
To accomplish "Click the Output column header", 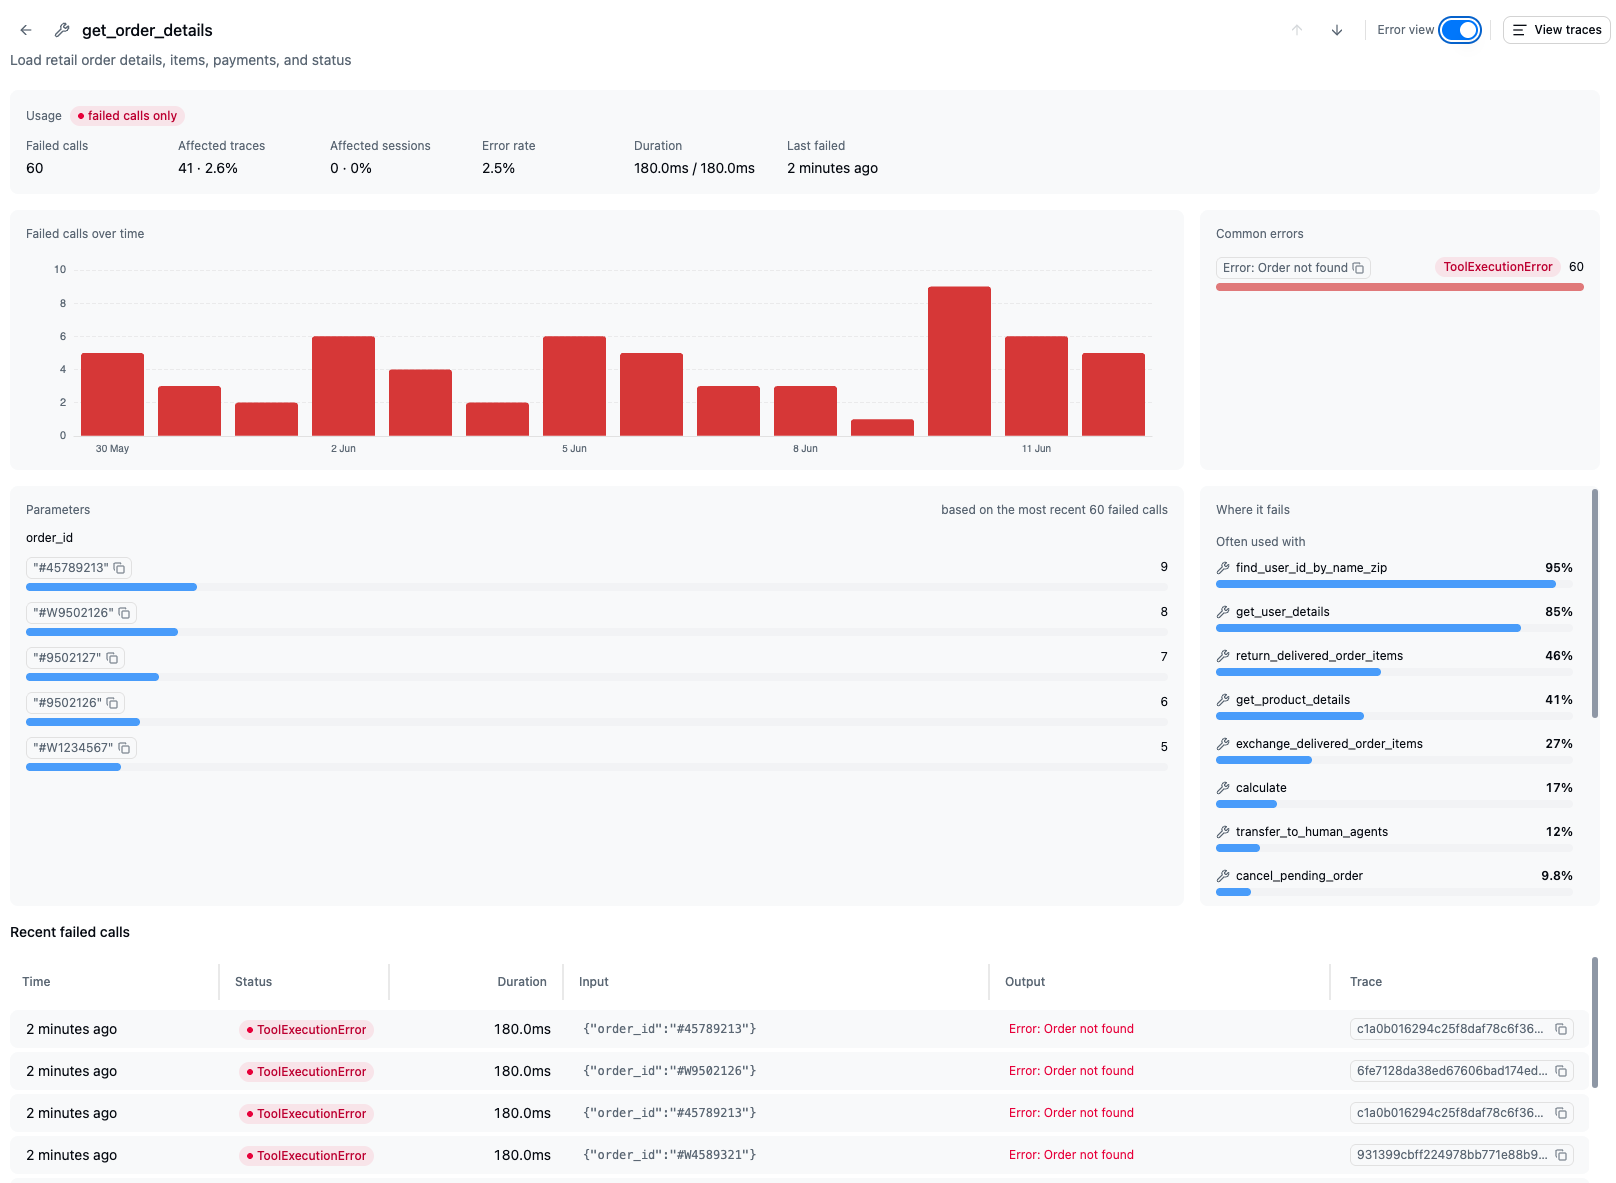I will [x=1025, y=982].
